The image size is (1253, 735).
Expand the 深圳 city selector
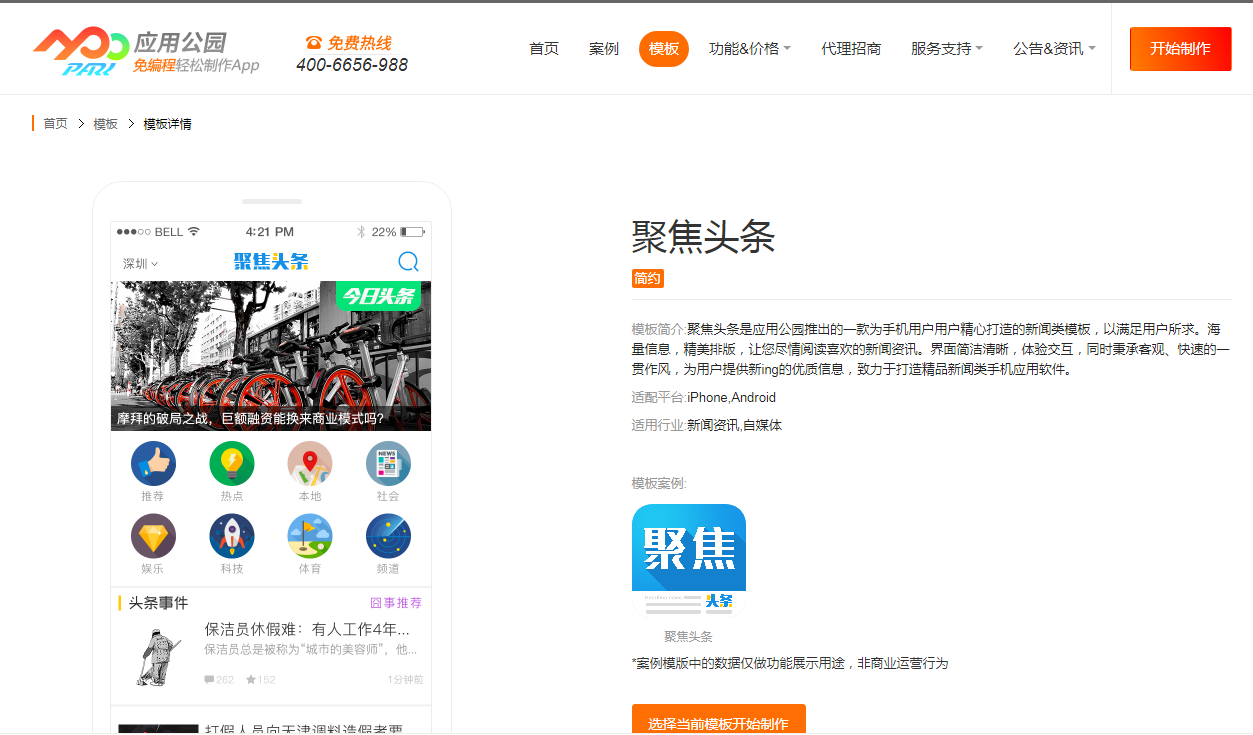pos(140,264)
